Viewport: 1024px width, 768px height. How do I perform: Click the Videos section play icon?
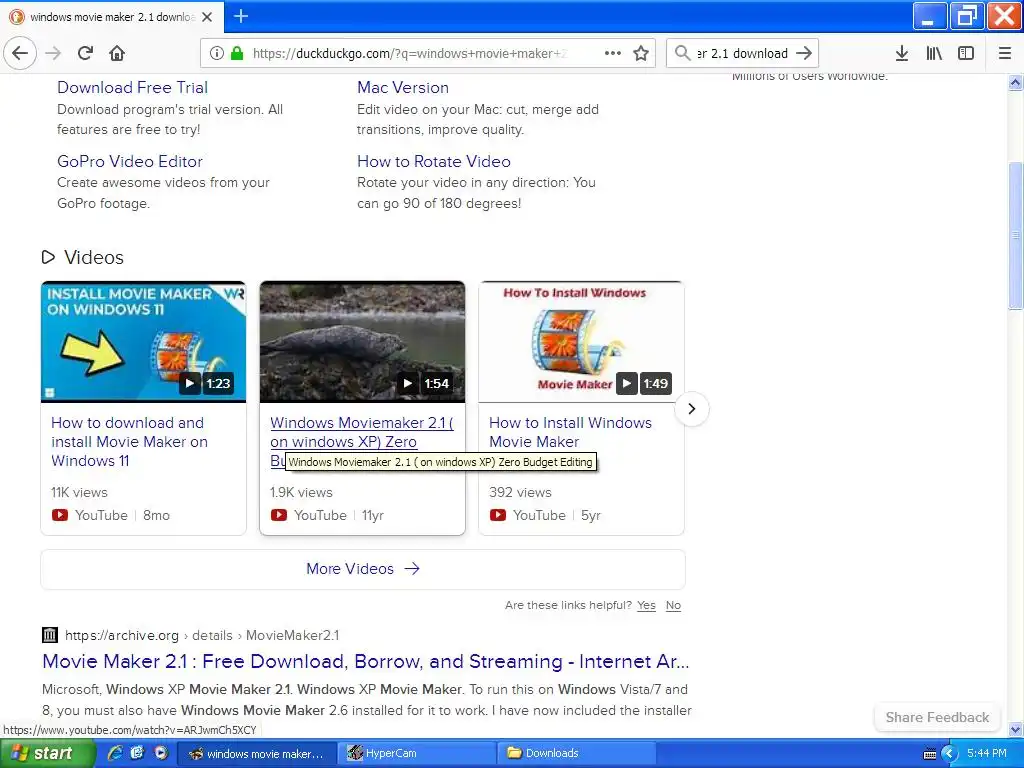click(x=48, y=257)
